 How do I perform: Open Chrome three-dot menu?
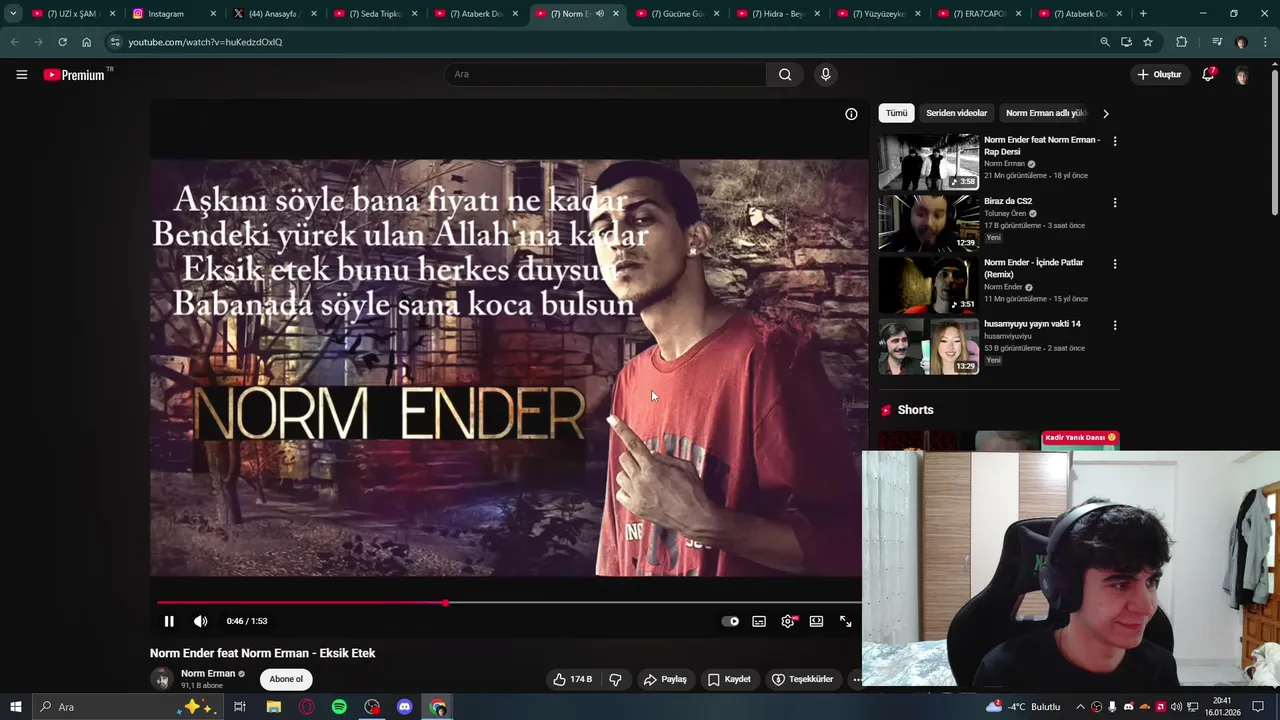(1265, 42)
